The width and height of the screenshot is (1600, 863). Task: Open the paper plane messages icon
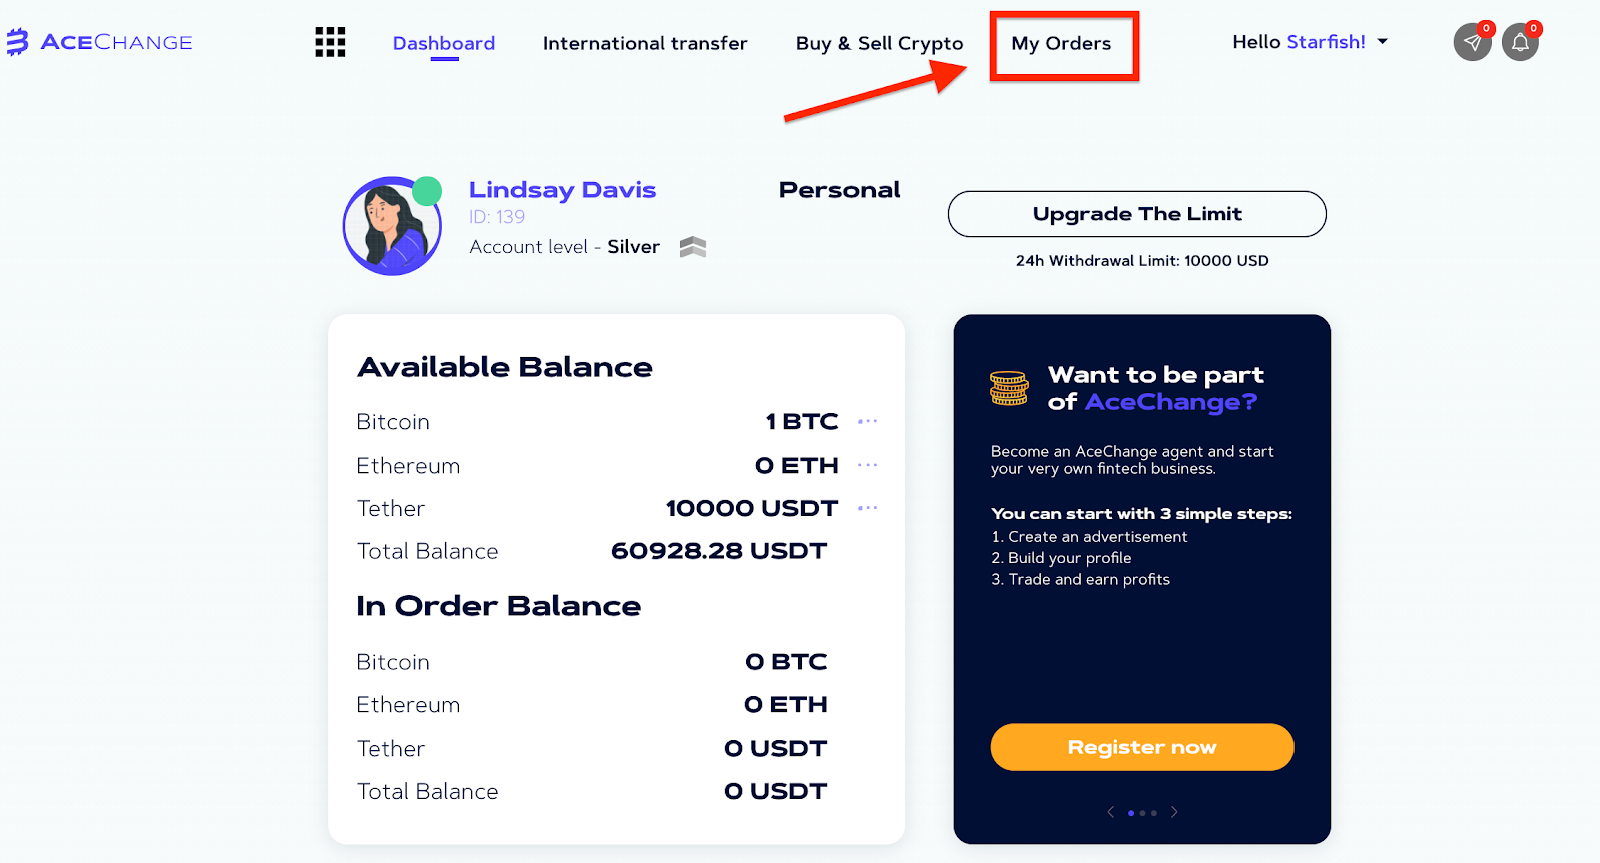[1472, 42]
